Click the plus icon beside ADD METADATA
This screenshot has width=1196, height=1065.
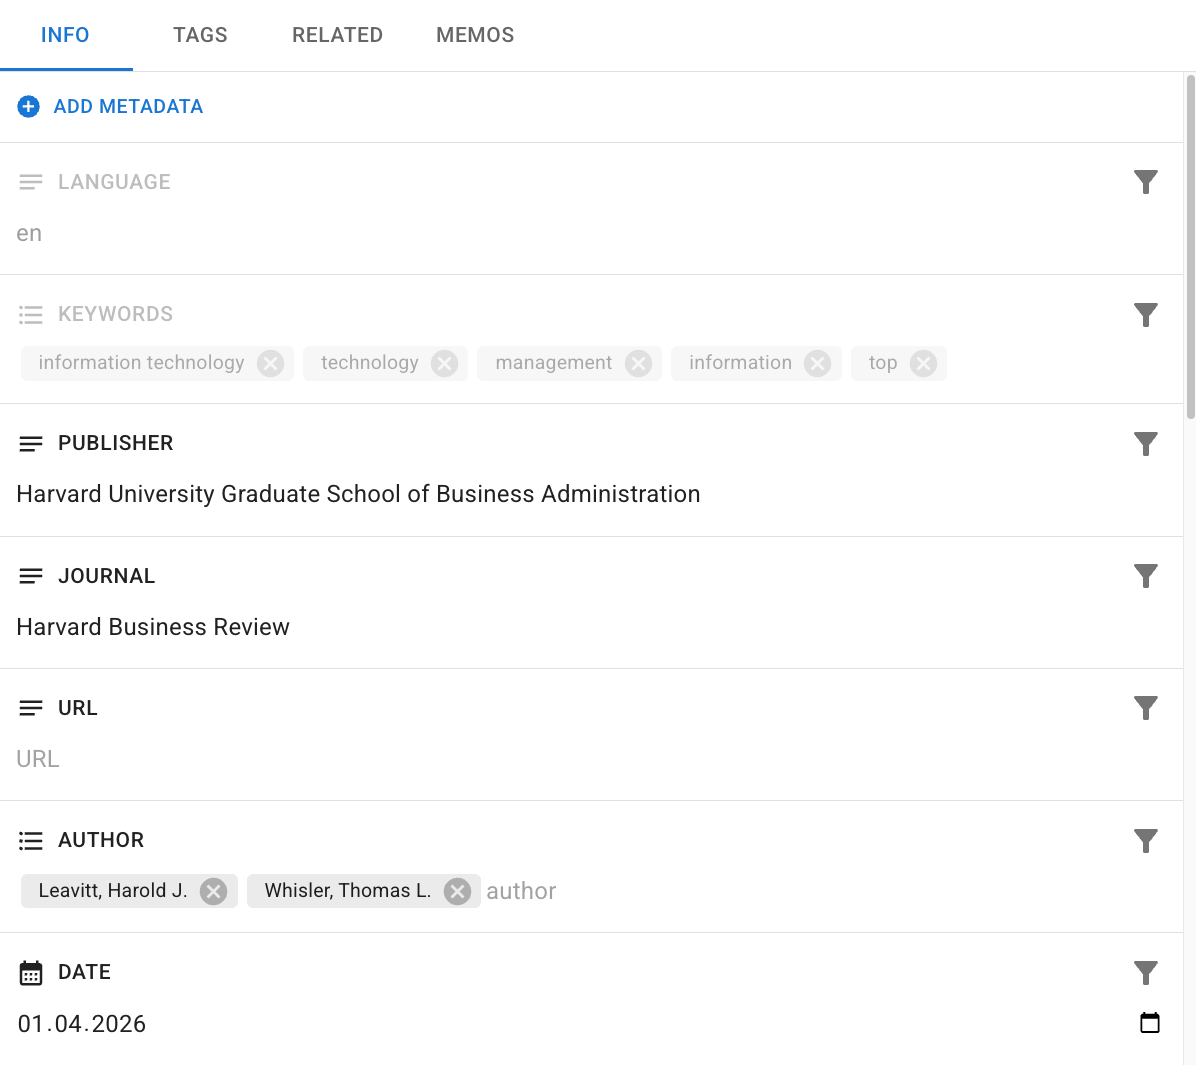click(x=29, y=107)
